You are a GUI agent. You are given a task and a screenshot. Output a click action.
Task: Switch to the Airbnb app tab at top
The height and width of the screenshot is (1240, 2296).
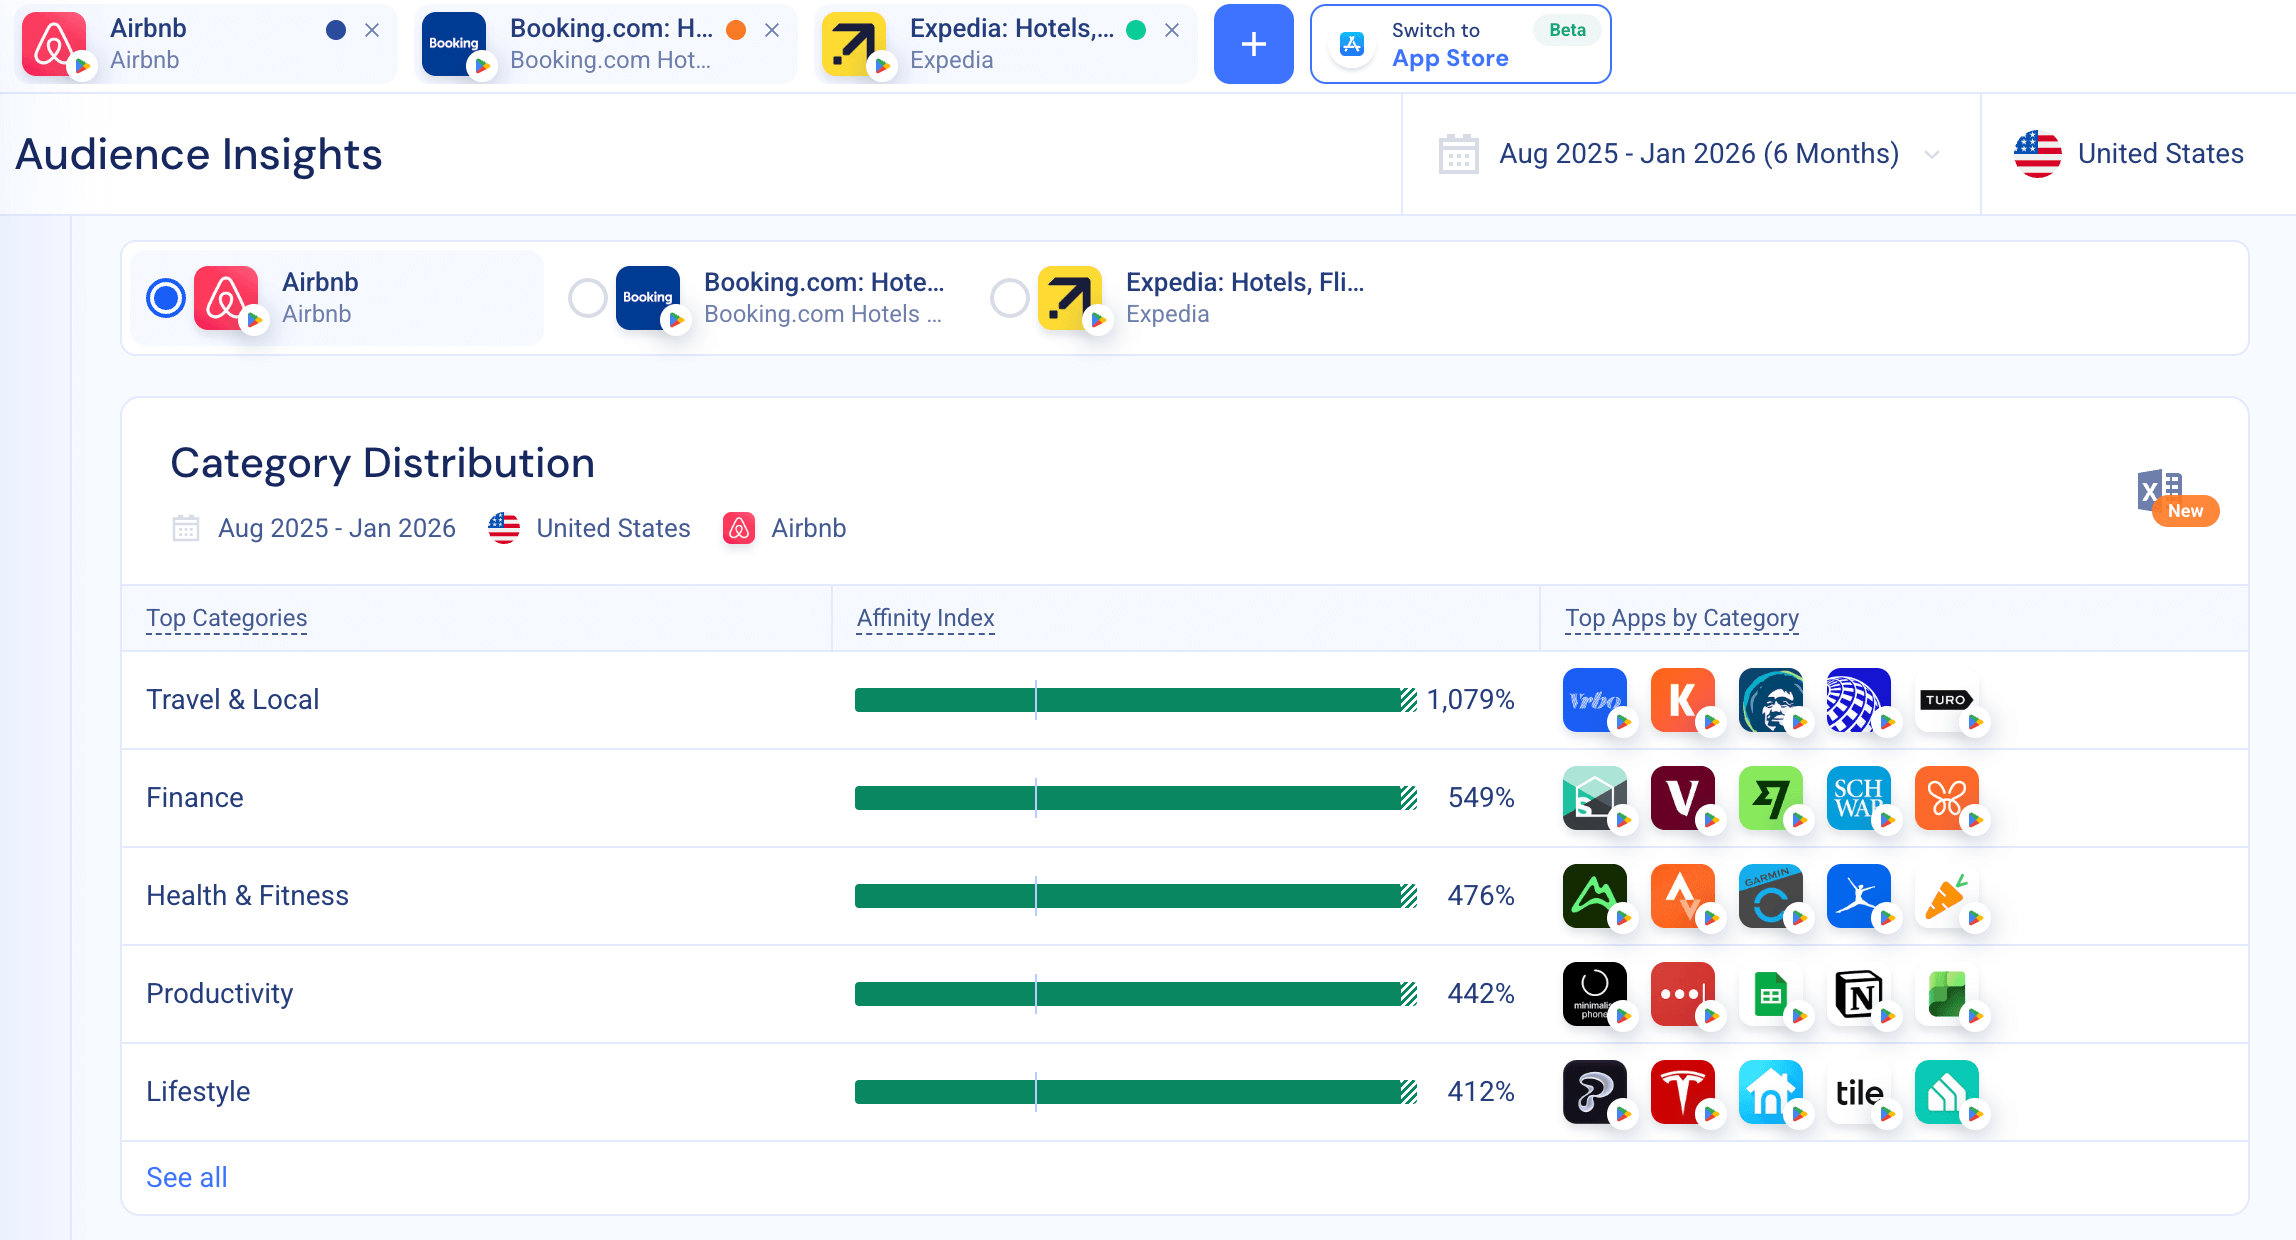tap(206, 44)
